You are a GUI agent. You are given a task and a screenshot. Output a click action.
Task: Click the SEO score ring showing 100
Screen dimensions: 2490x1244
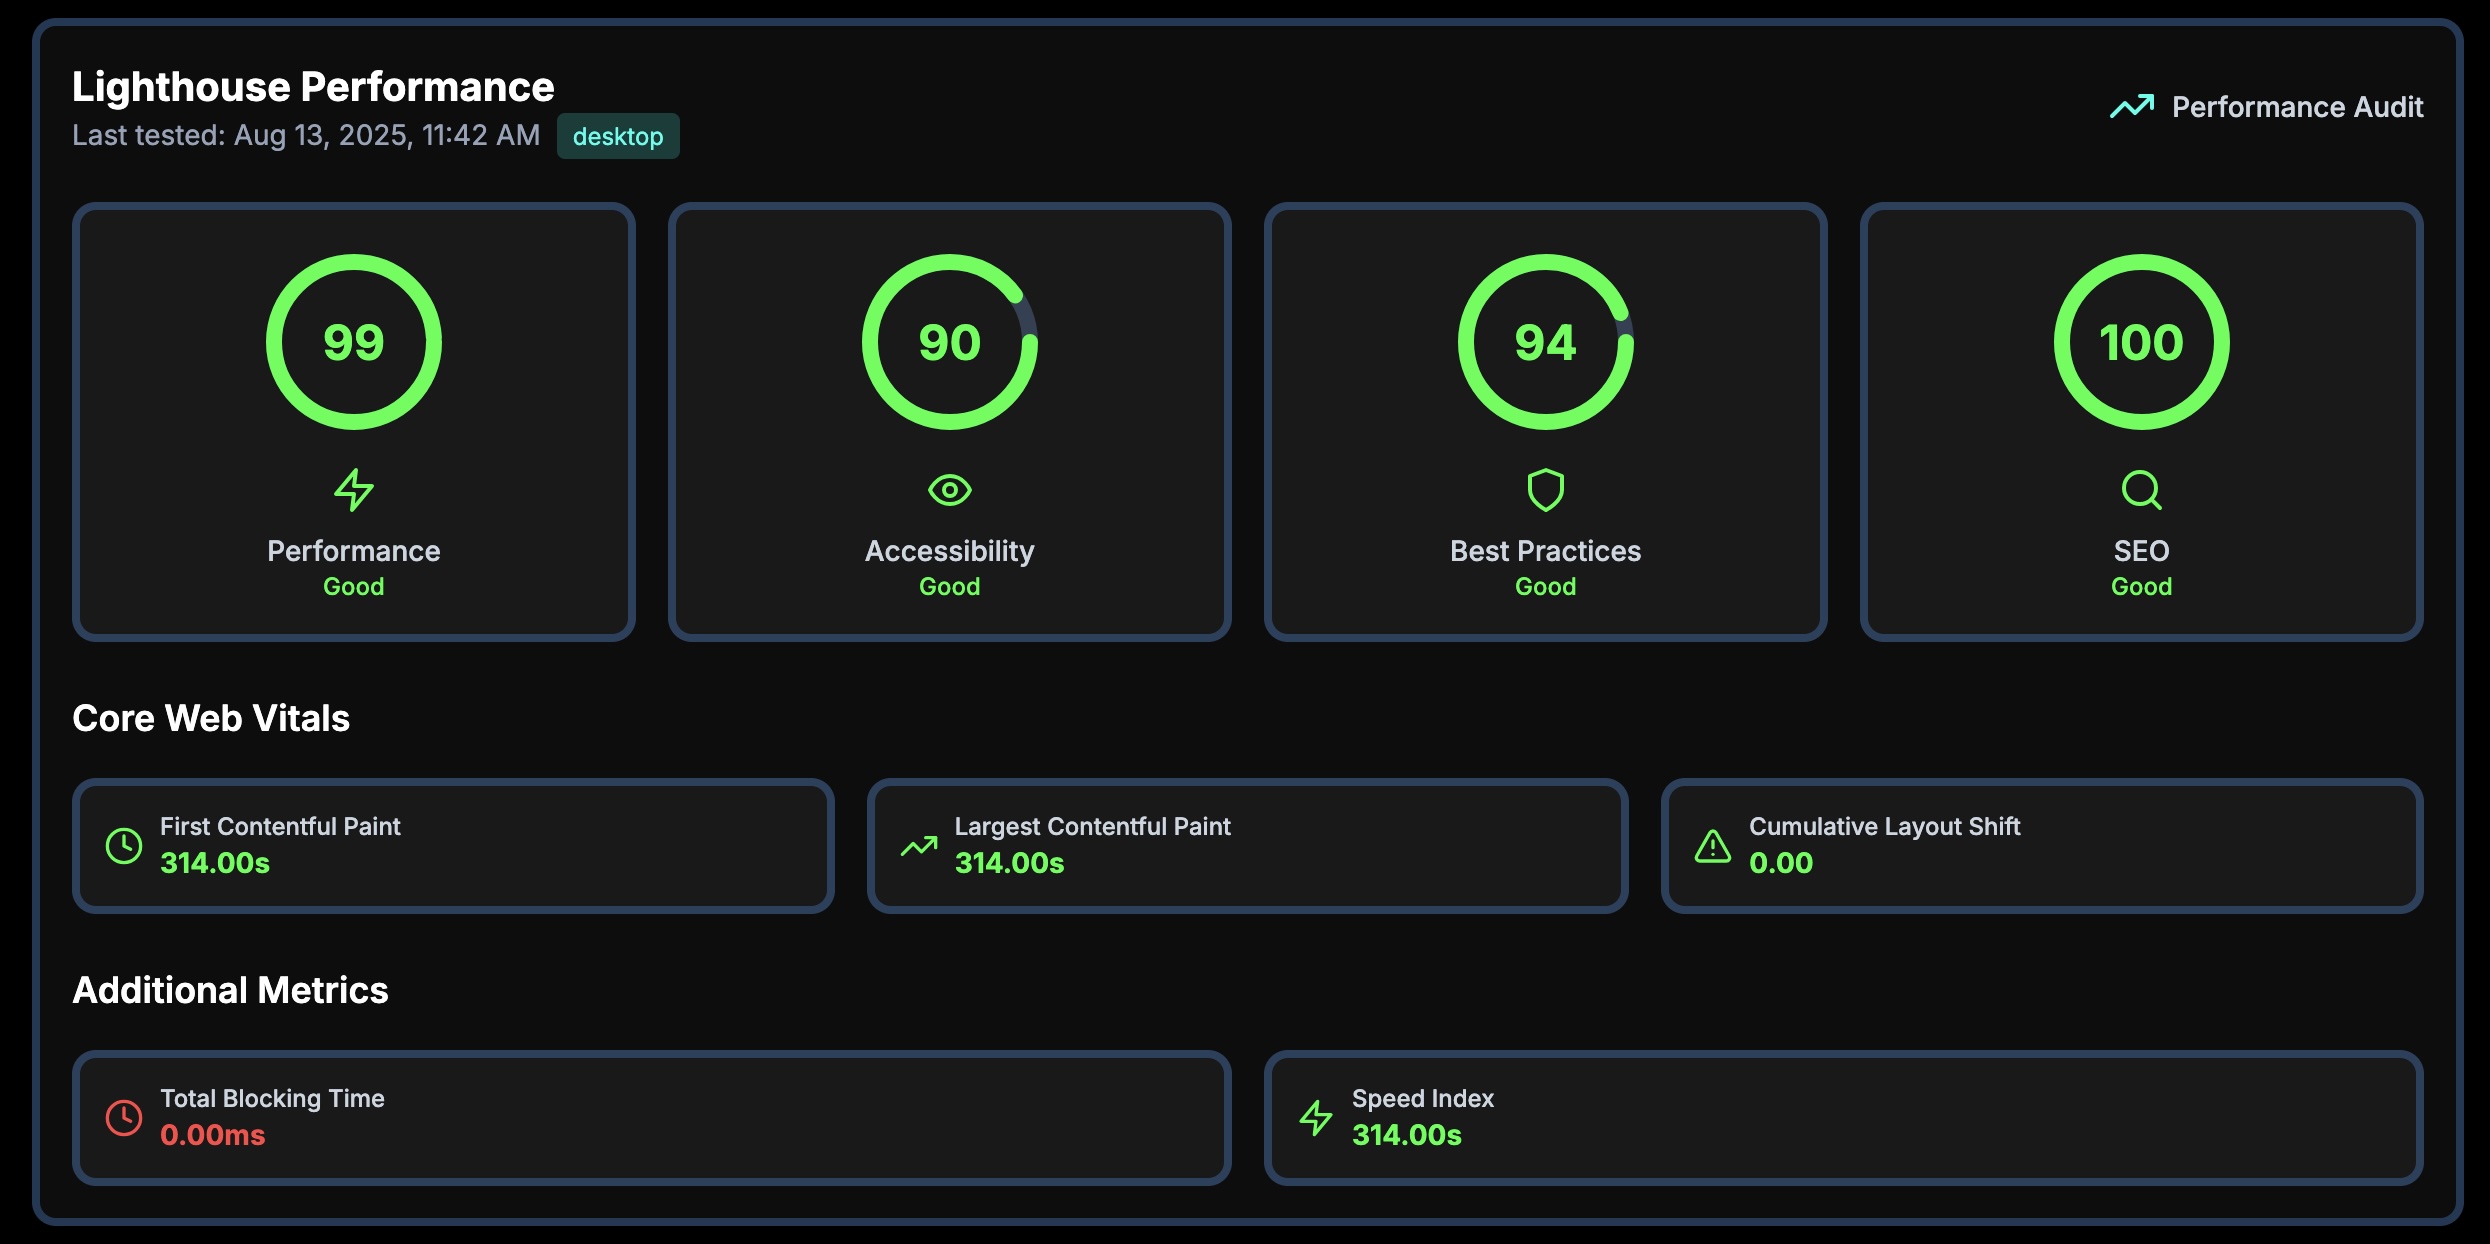click(x=2140, y=341)
